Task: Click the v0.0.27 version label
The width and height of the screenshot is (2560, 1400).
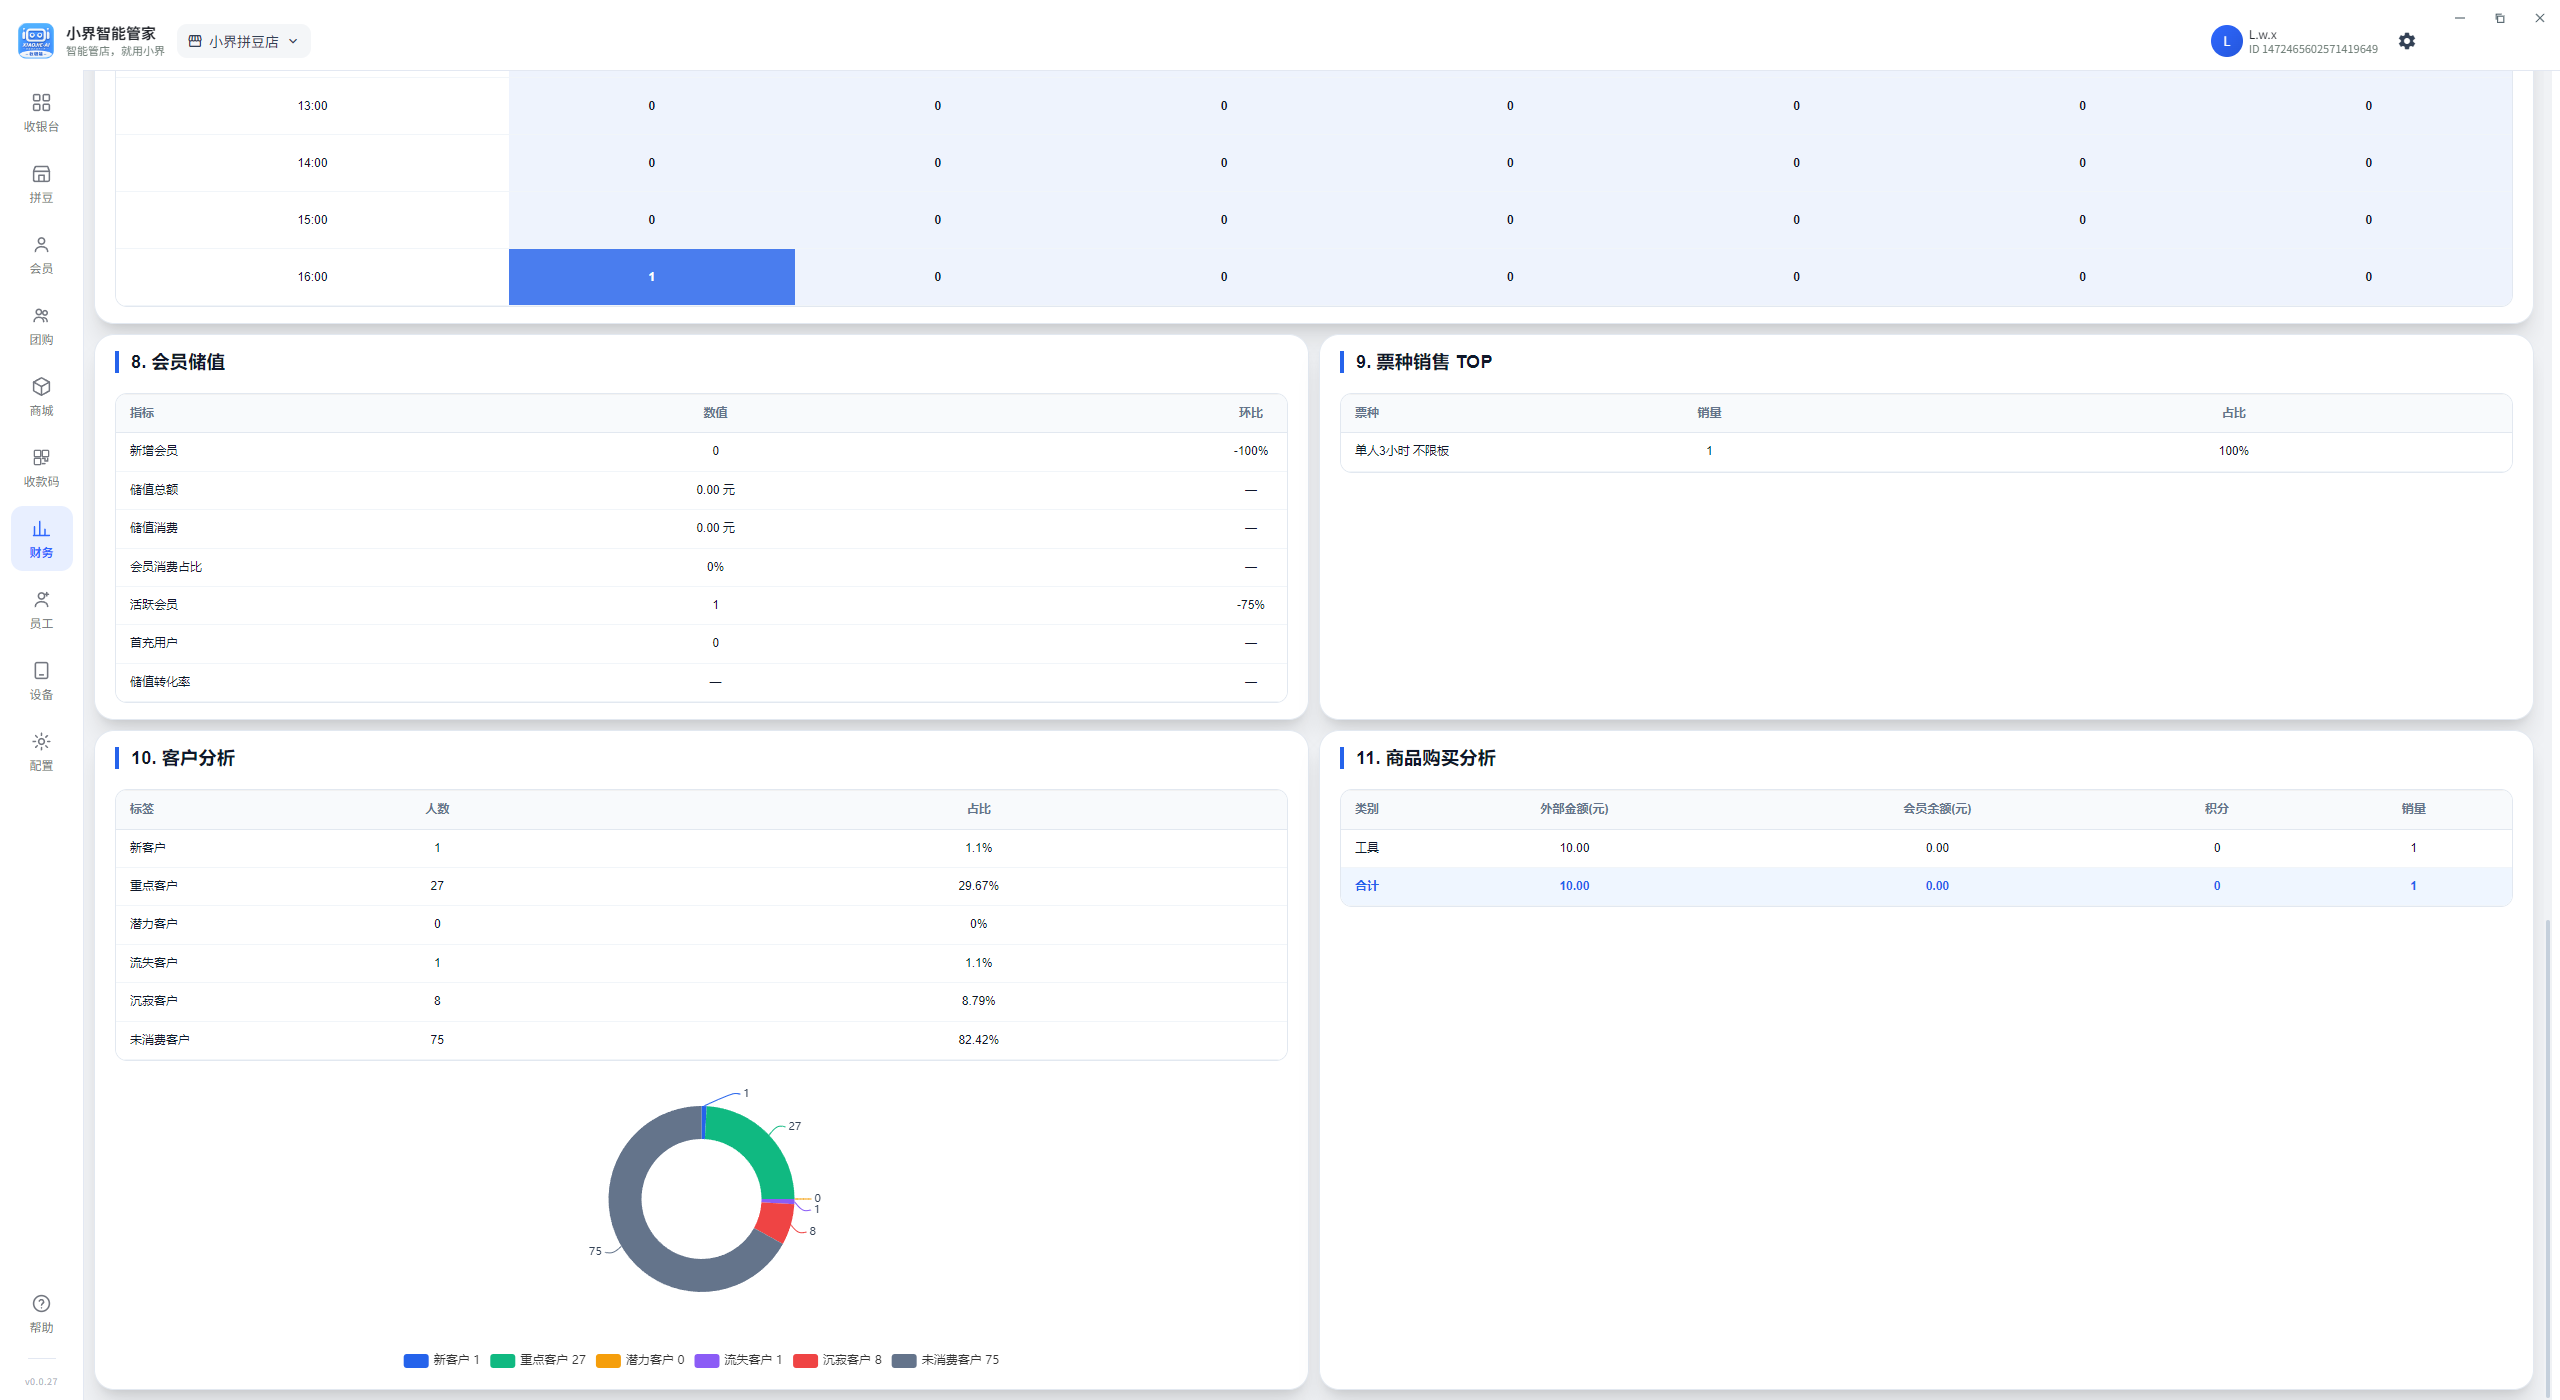Action: click(x=41, y=1382)
